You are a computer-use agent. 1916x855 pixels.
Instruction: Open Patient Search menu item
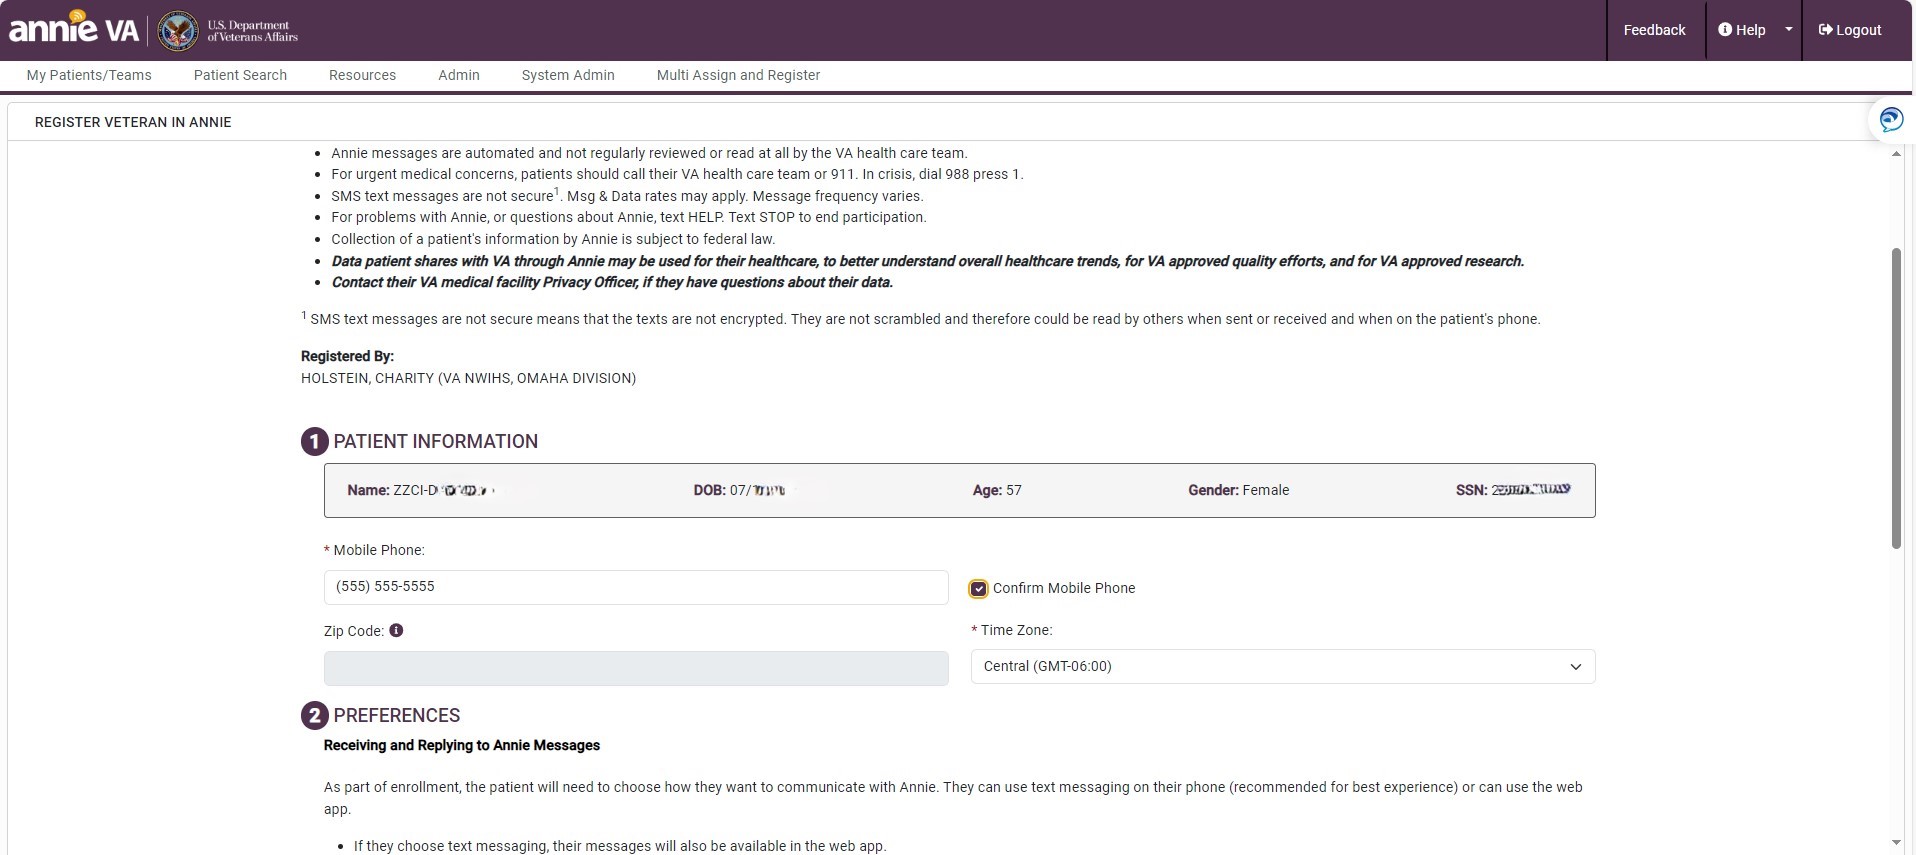pyautogui.click(x=240, y=75)
